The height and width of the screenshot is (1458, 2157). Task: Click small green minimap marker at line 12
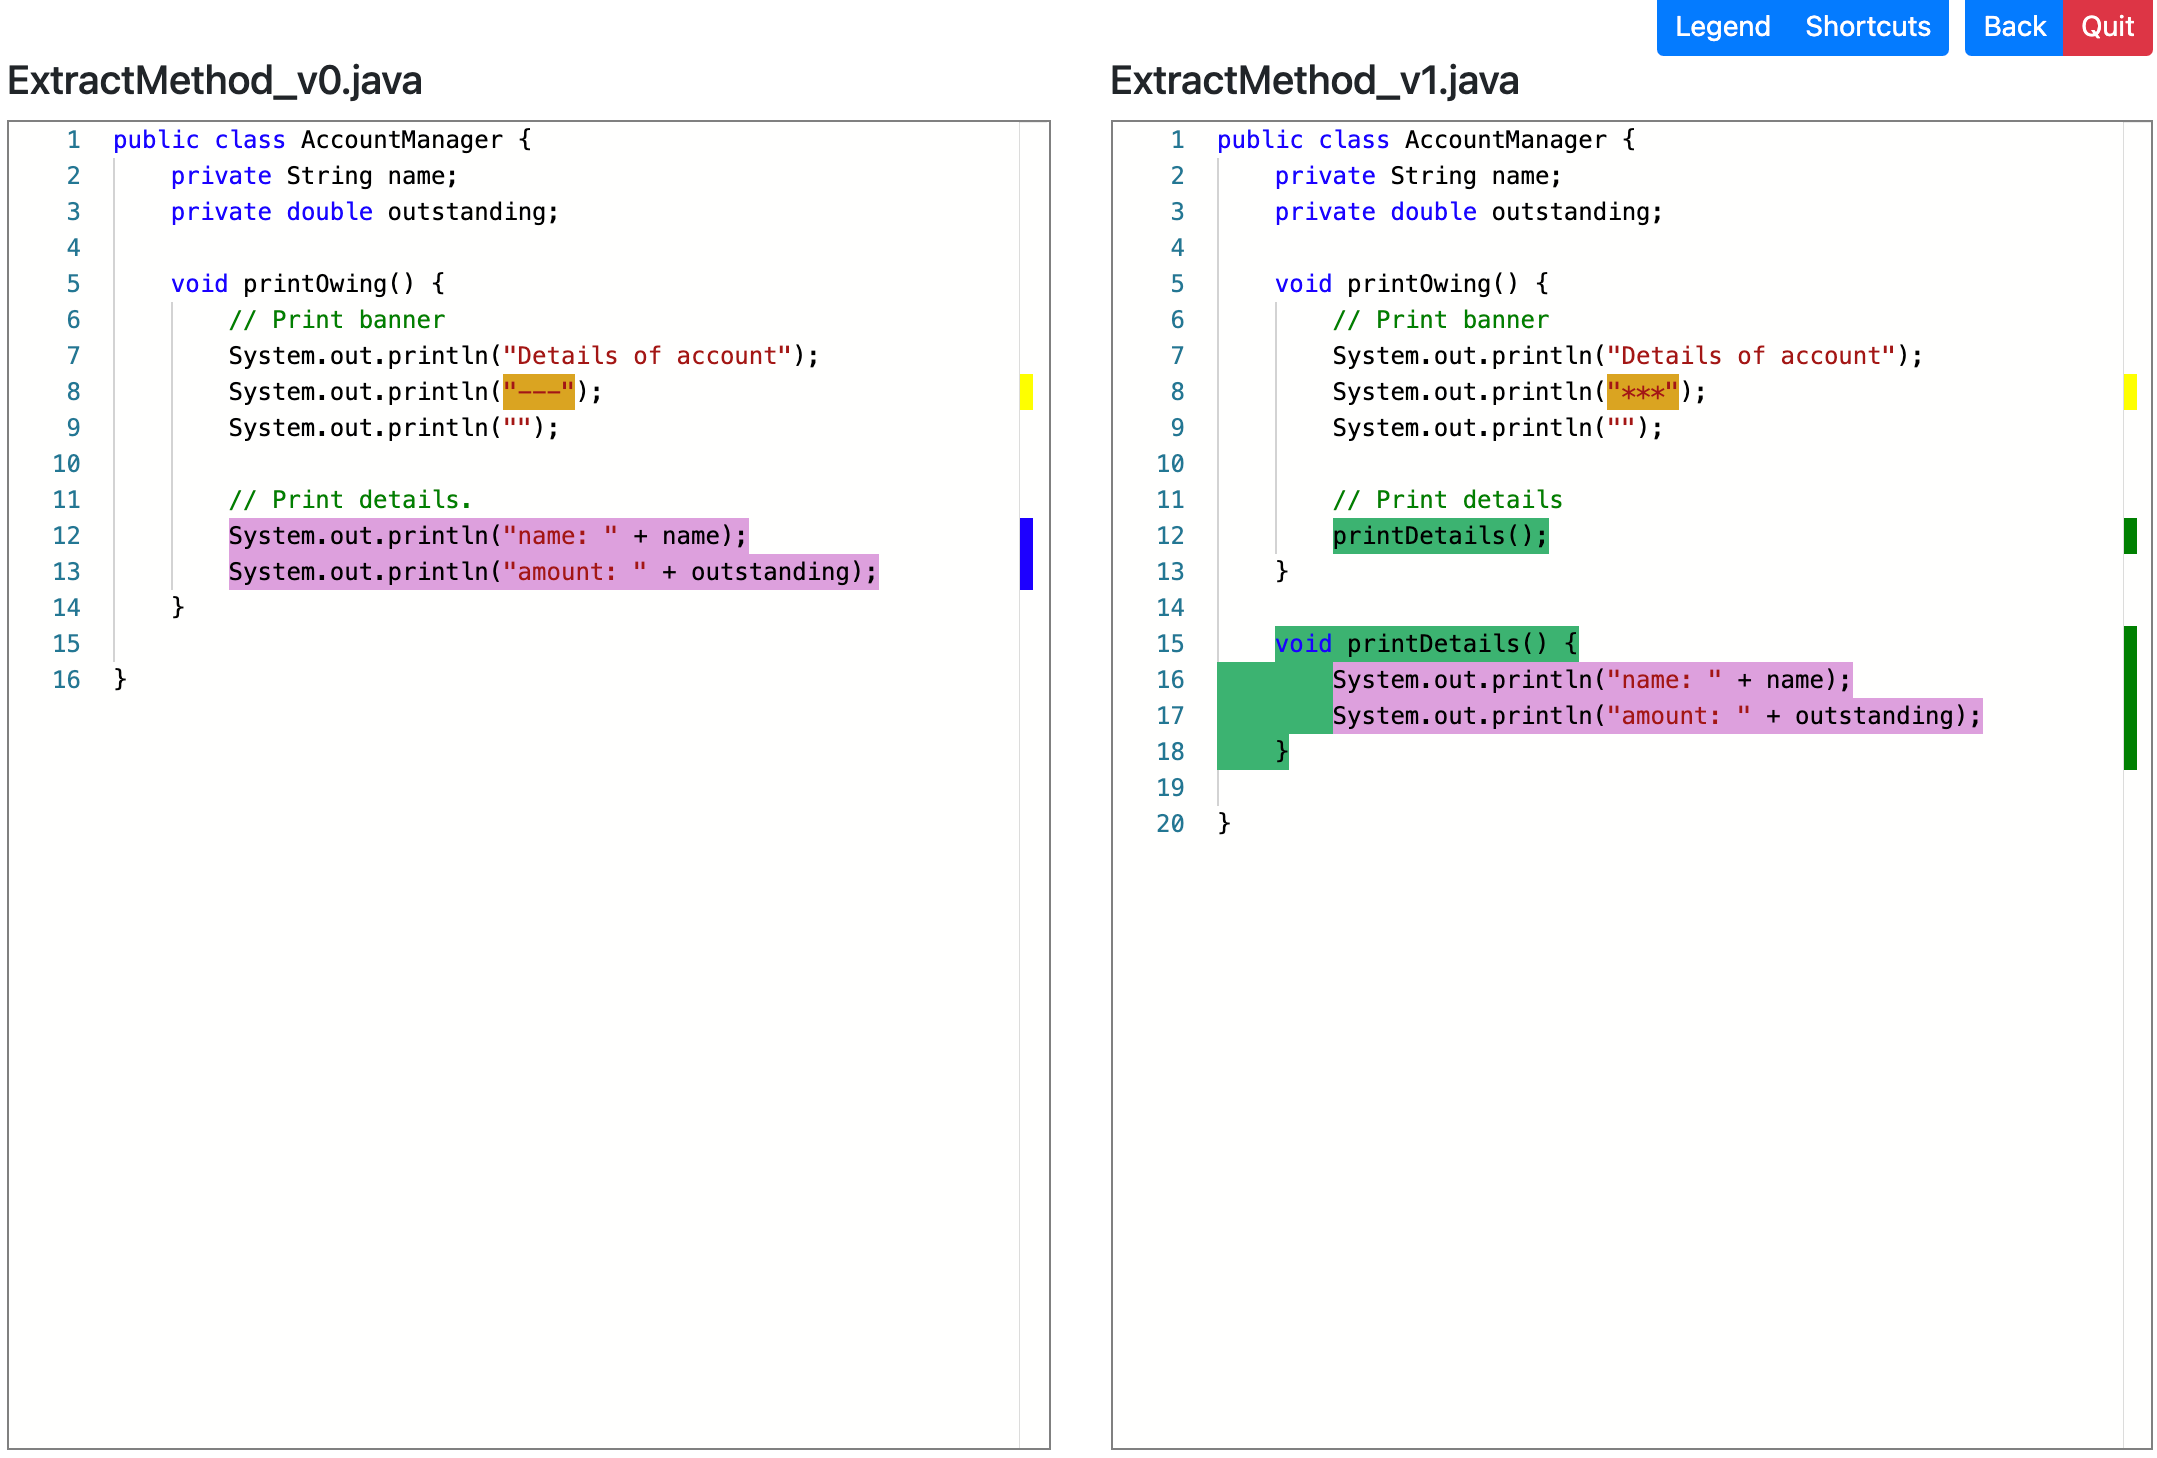click(2130, 536)
